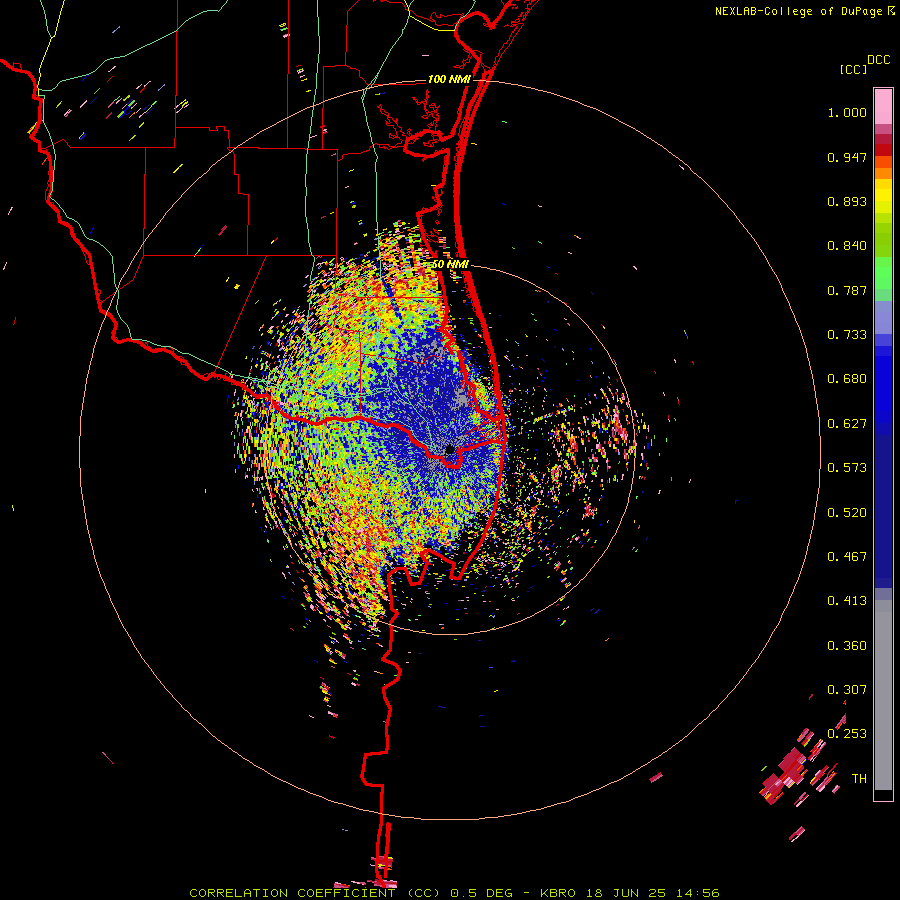
Task: Click the bright green segment of color bar
Action: pyautogui.click(x=883, y=273)
